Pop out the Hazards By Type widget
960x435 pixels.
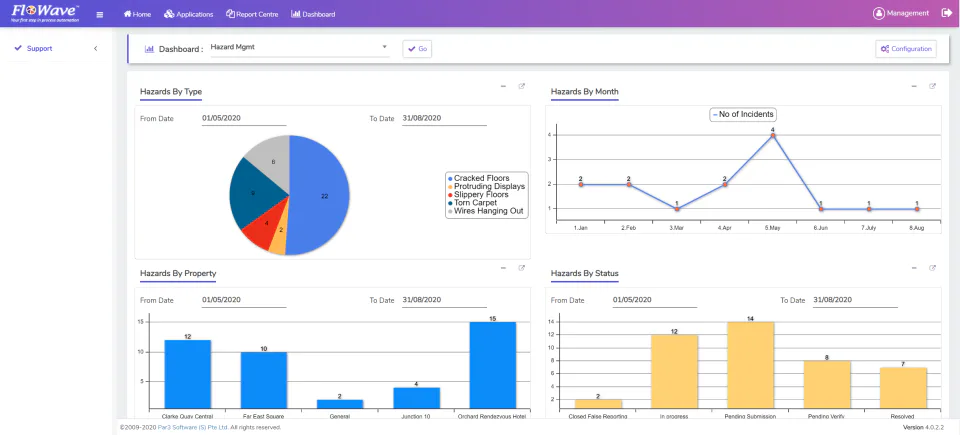pyautogui.click(x=522, y=86)
